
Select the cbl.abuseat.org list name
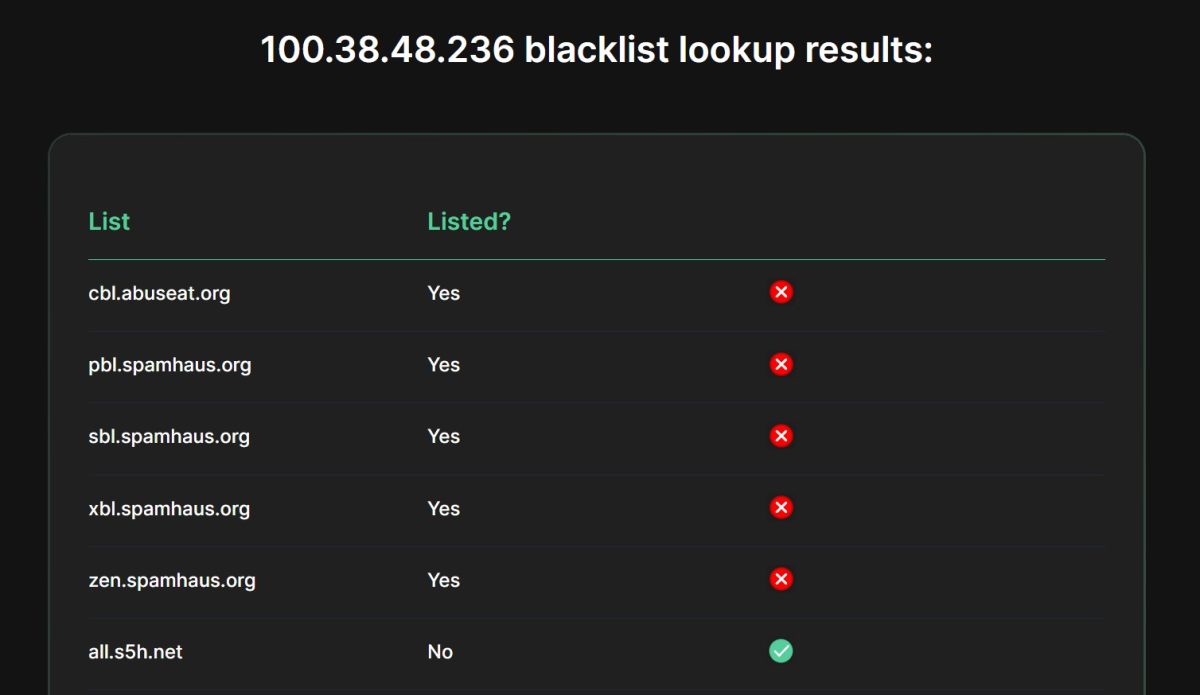point(159,293)
